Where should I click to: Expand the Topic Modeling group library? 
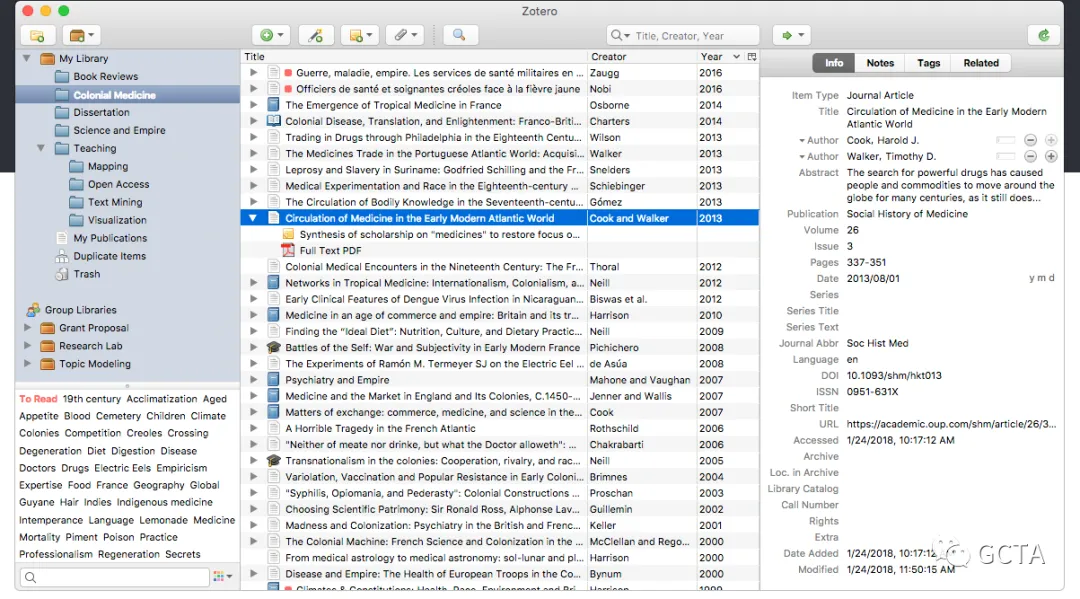tap(28, 364)
